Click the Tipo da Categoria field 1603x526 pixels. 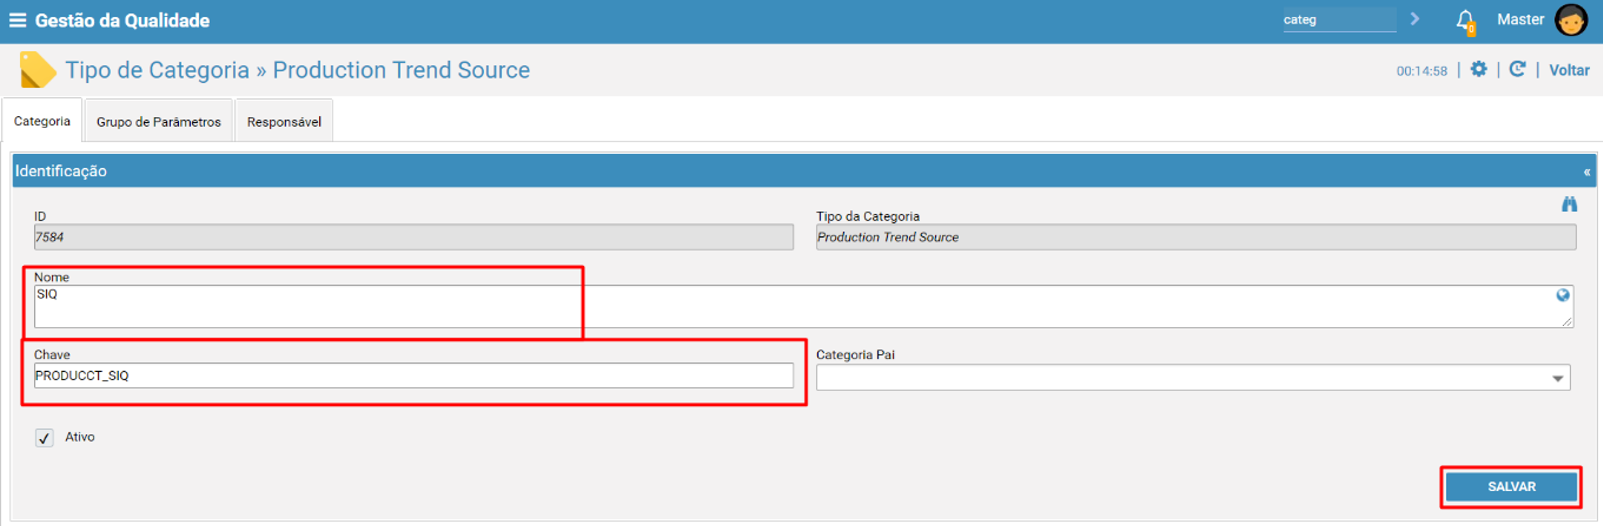point(1196,237)
